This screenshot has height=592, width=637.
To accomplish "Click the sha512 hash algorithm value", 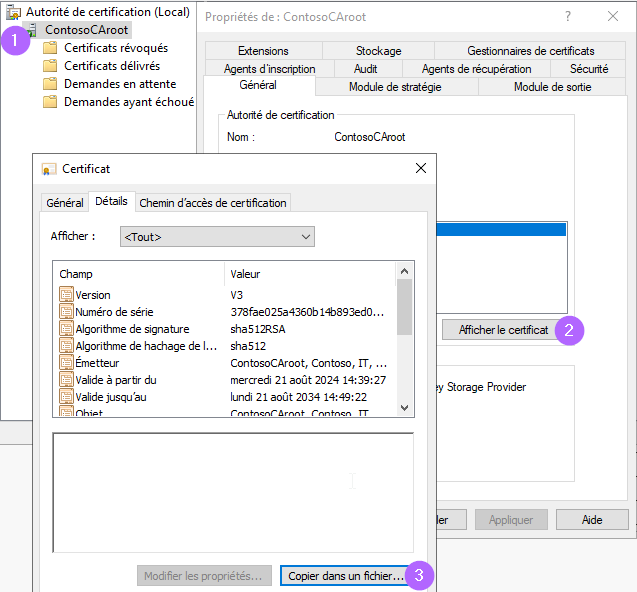I will point(248,346).
